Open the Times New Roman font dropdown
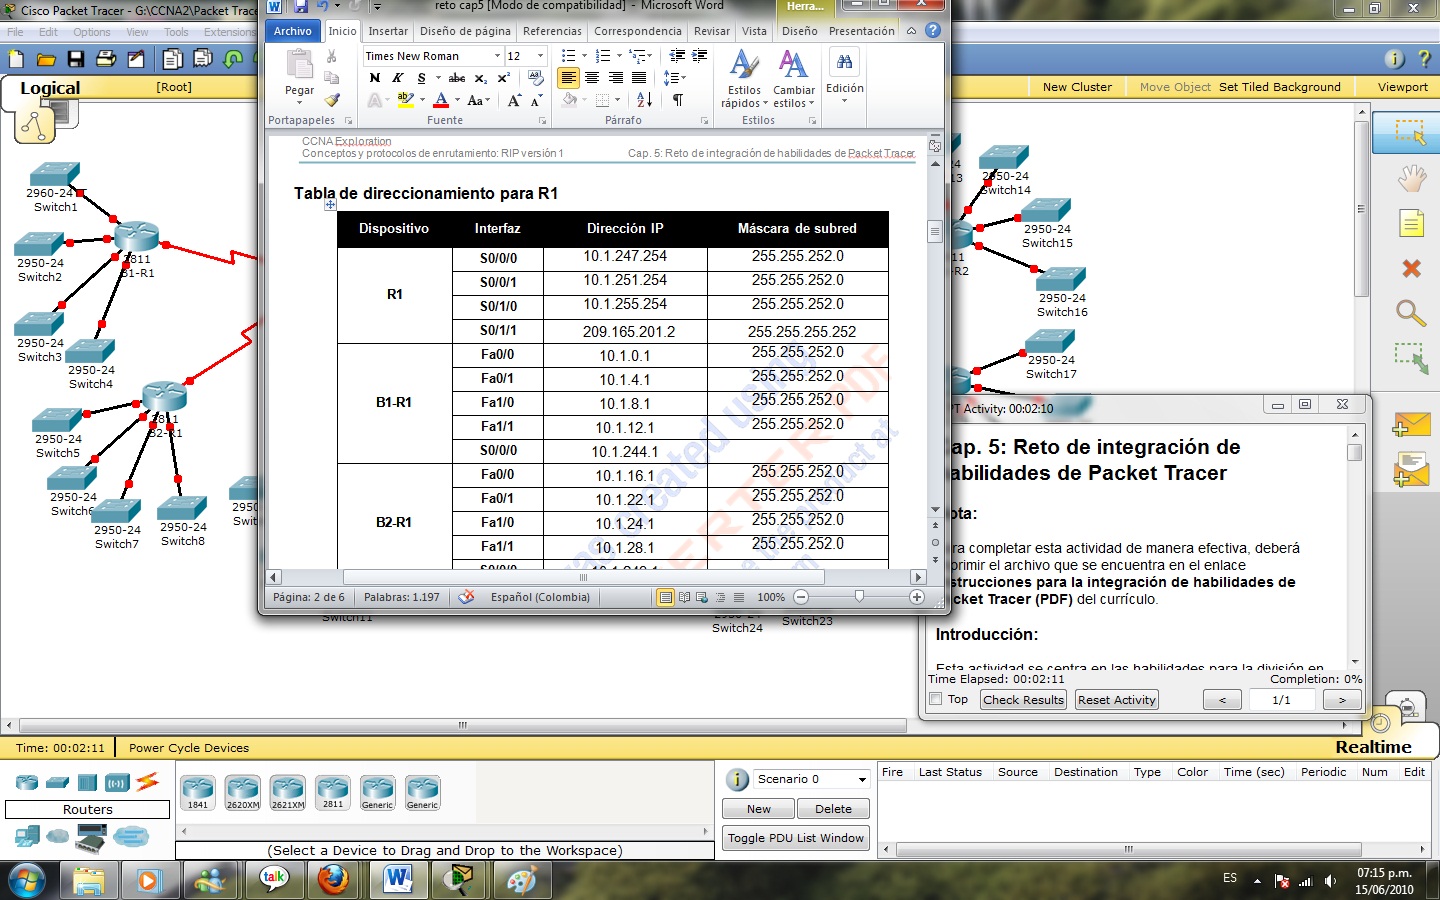This screenshot has height=900, width=1440. 497,56
